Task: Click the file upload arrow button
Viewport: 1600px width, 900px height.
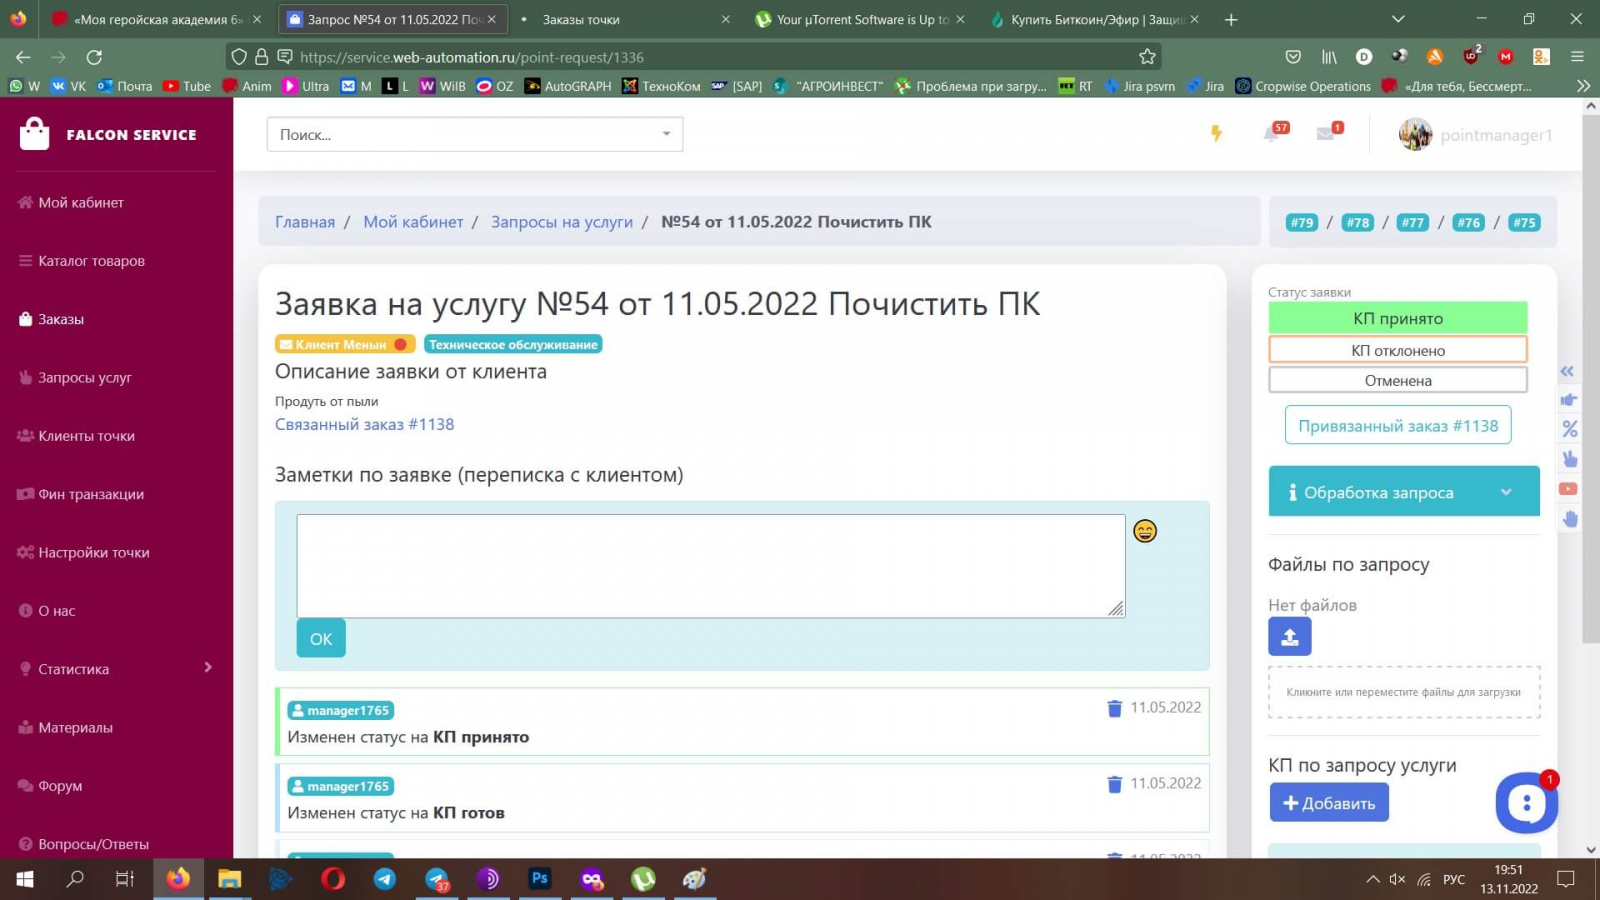Action: (x=1290, y=636)
